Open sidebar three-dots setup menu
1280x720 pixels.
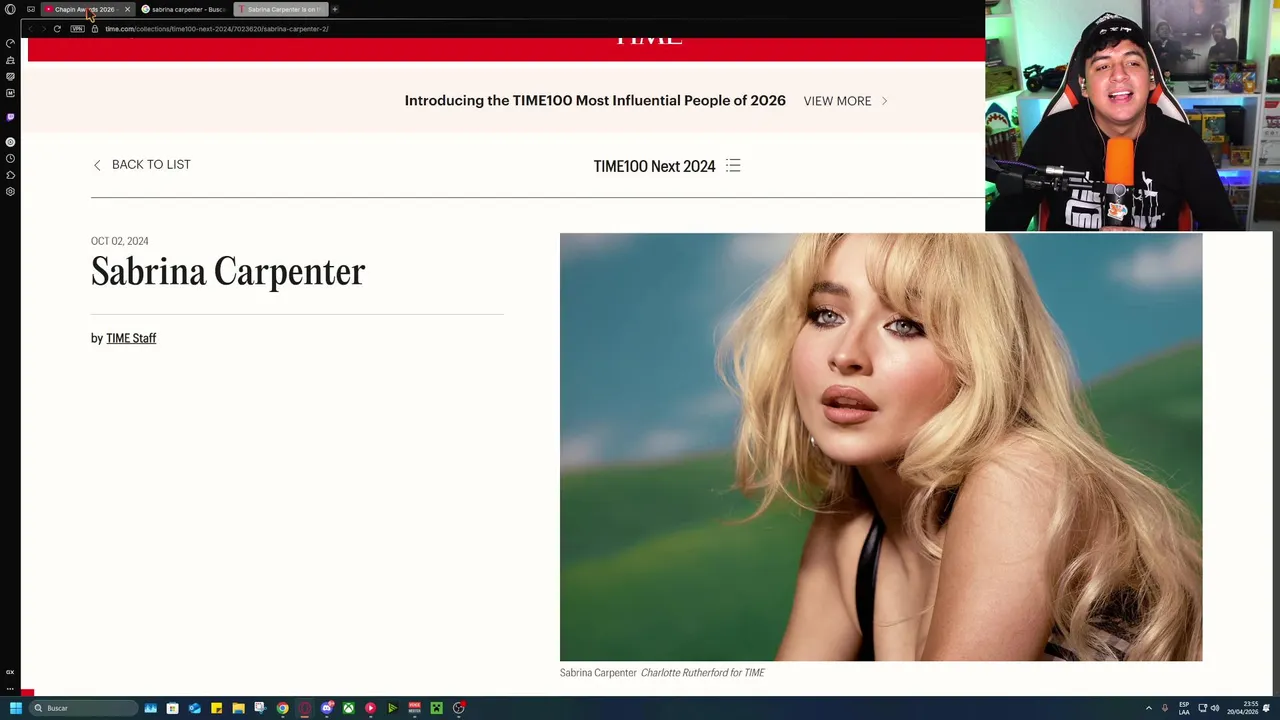coord(10,688)
